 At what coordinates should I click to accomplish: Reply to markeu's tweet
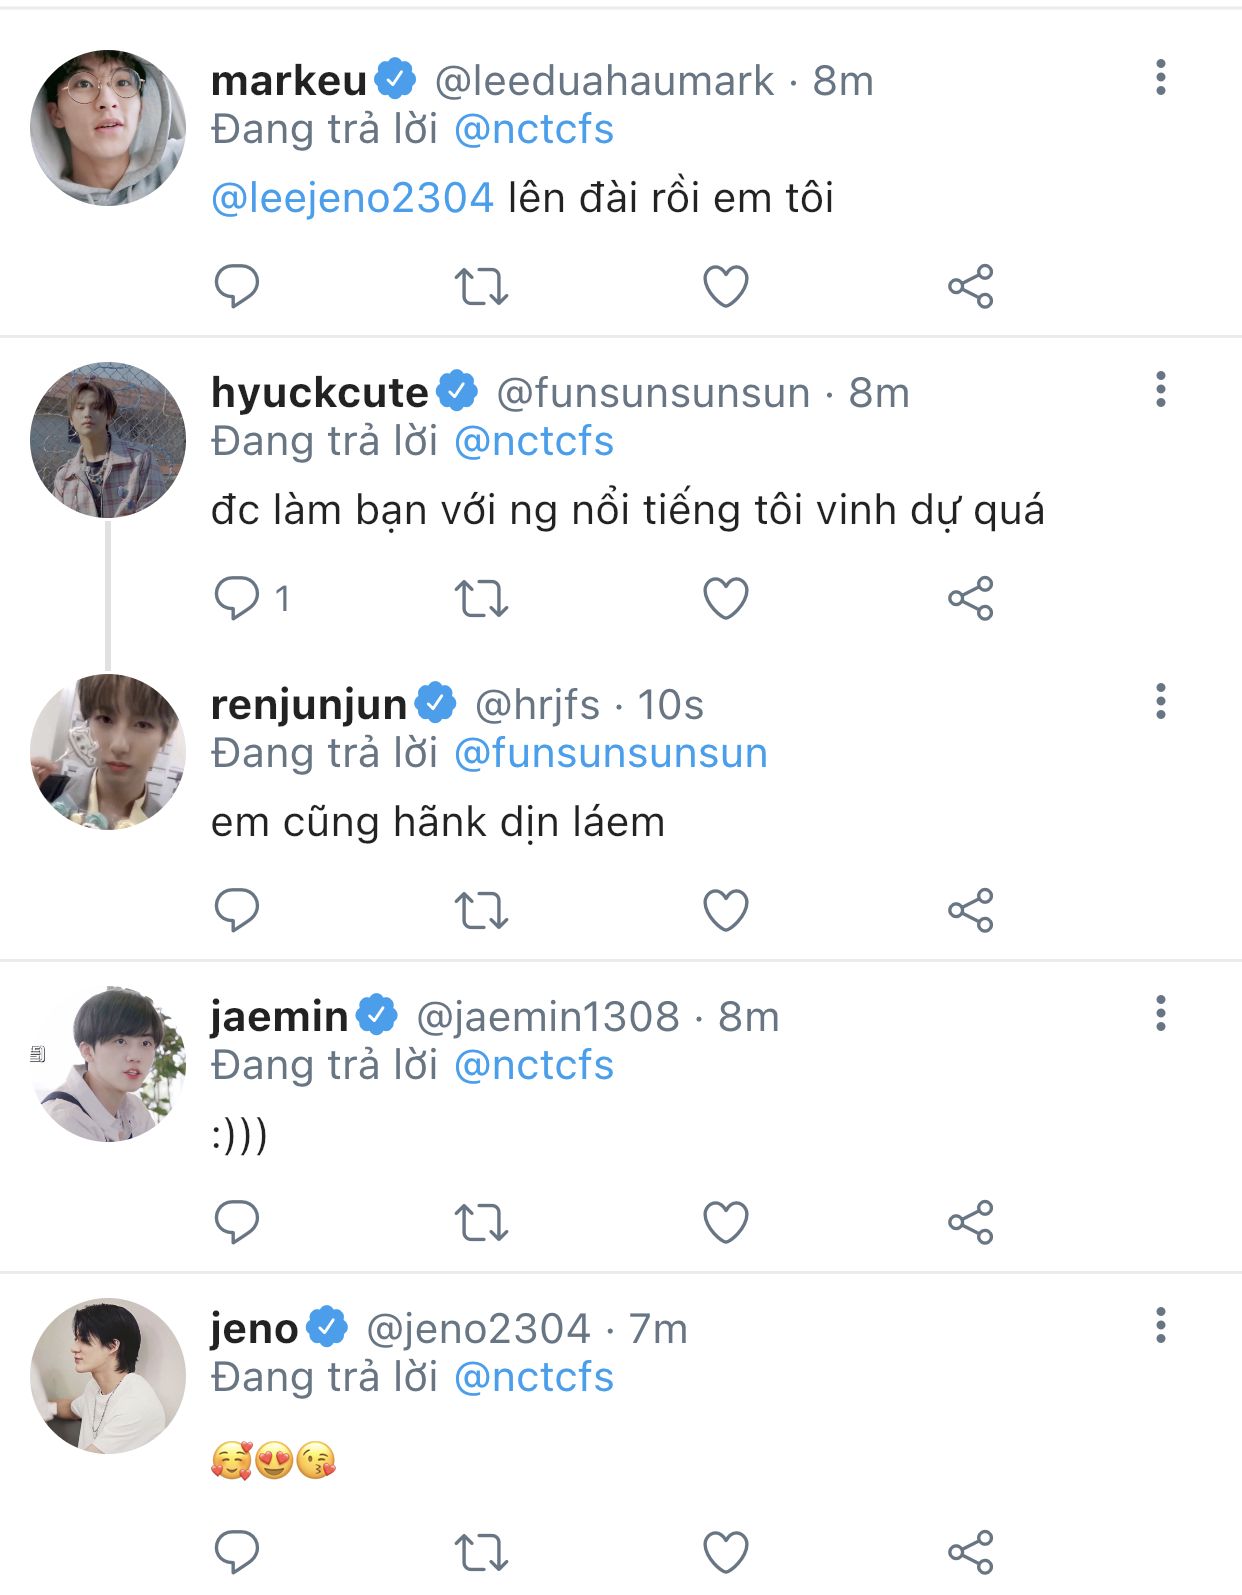(x=237, y=286)
